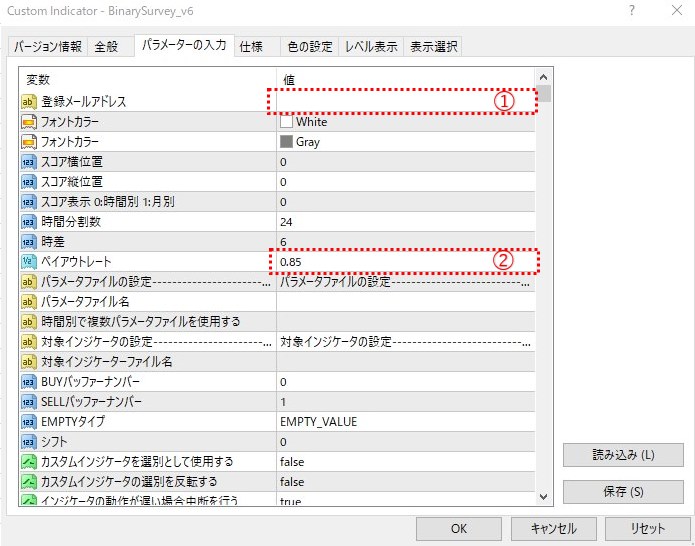Click the 123 icon next to スコア縦位置
The image size is (695, 546).
tap(29, 182)
